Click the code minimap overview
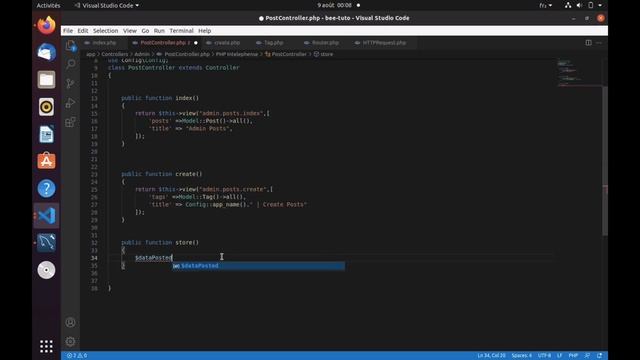 coord(579,73)
